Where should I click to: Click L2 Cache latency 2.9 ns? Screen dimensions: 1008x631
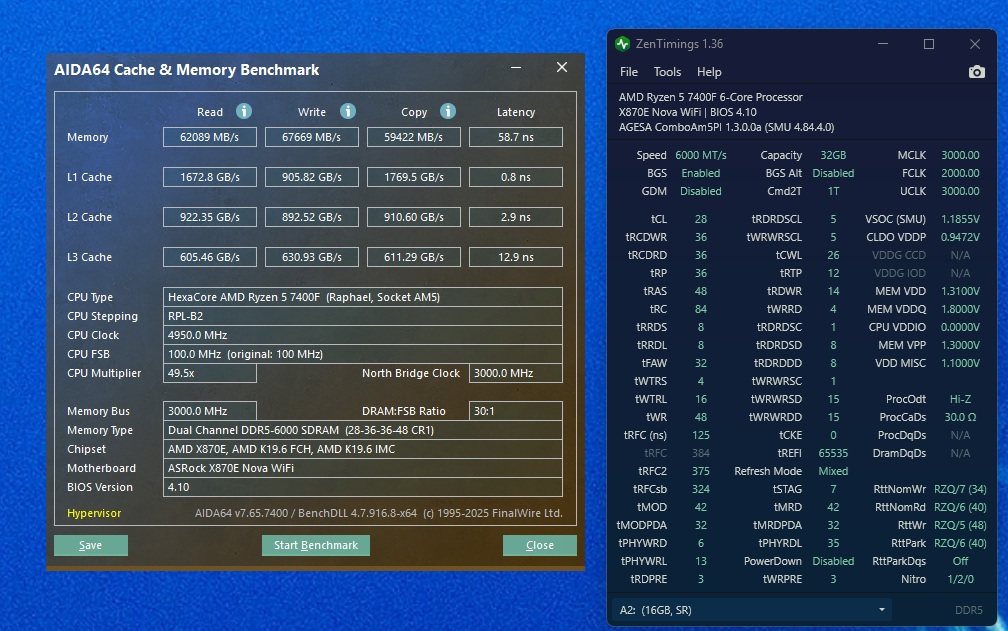[516, 217]
